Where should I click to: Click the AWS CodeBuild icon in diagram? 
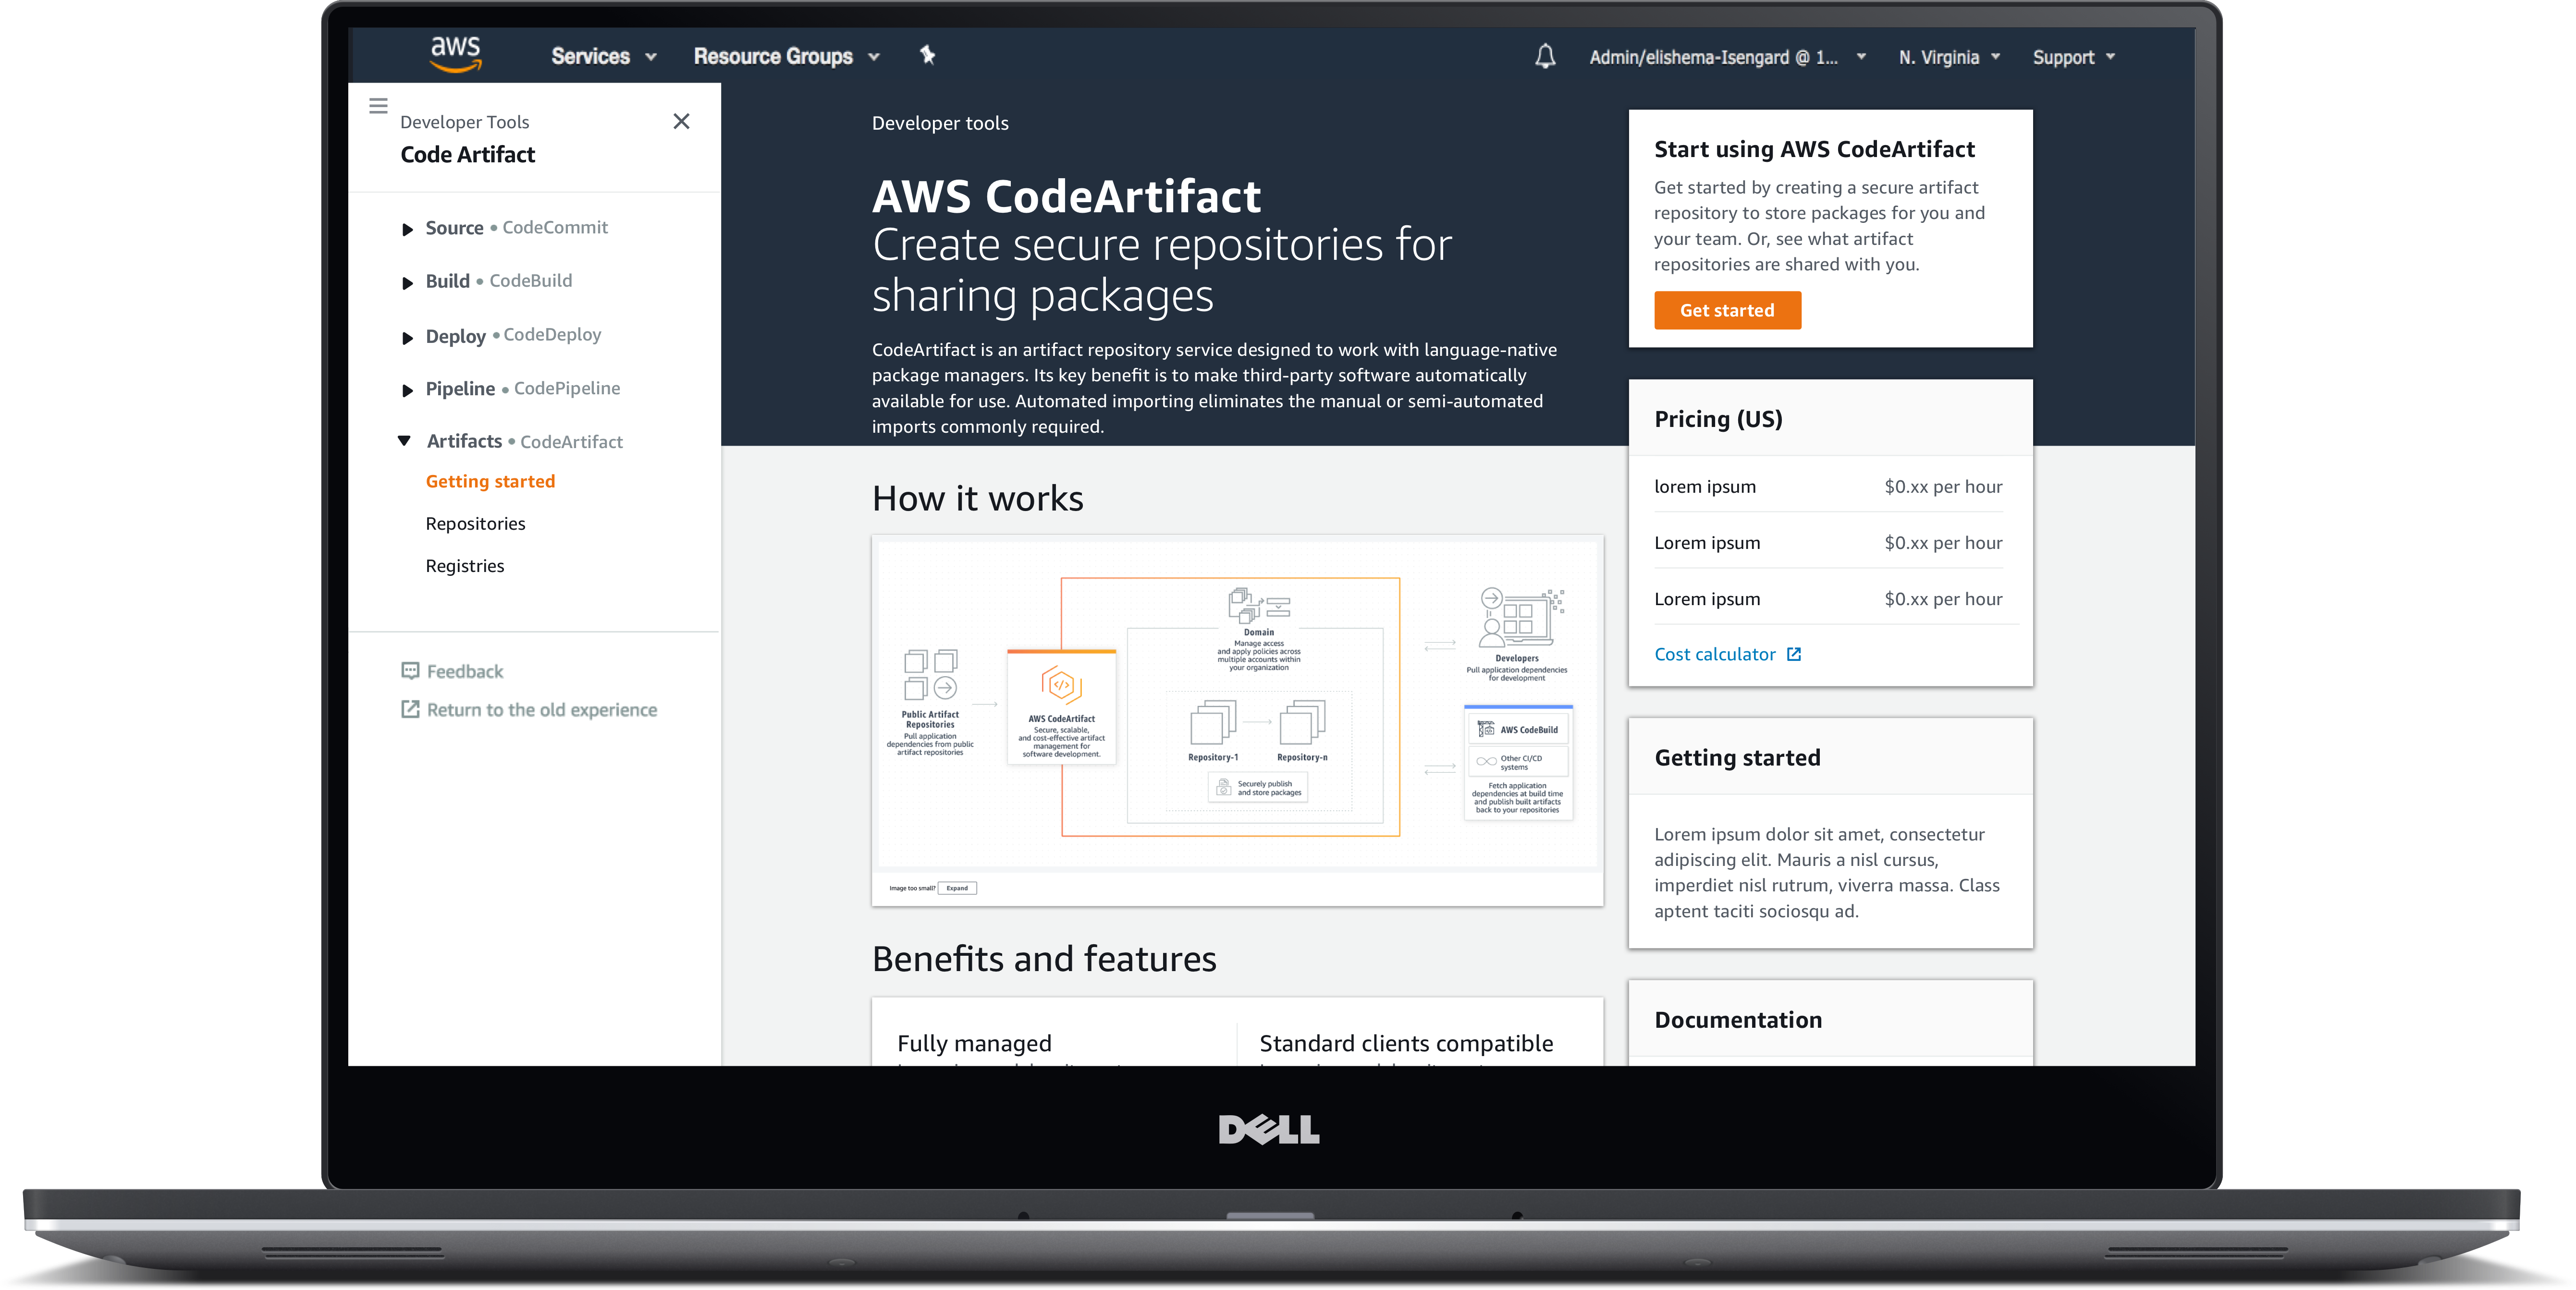(x=1486, y=729)
